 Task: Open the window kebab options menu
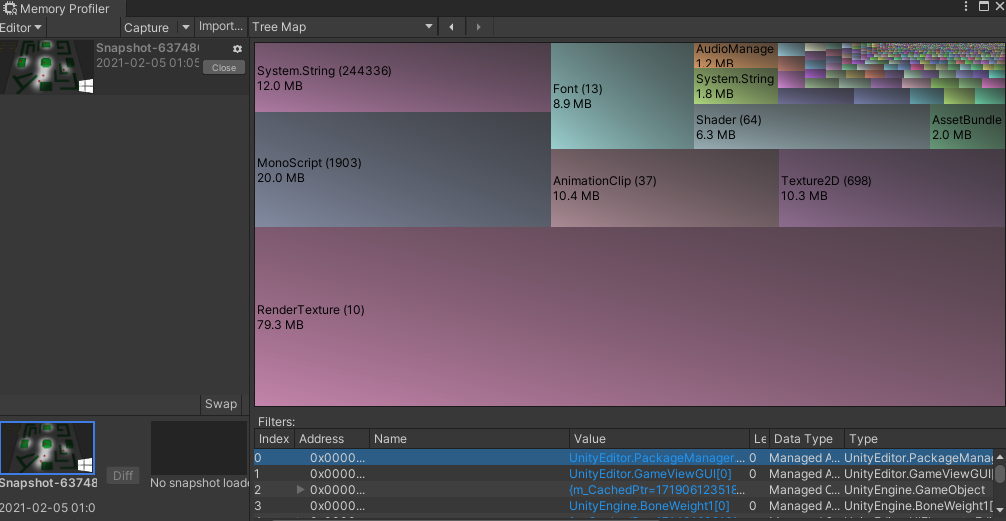tap(966, 6)
